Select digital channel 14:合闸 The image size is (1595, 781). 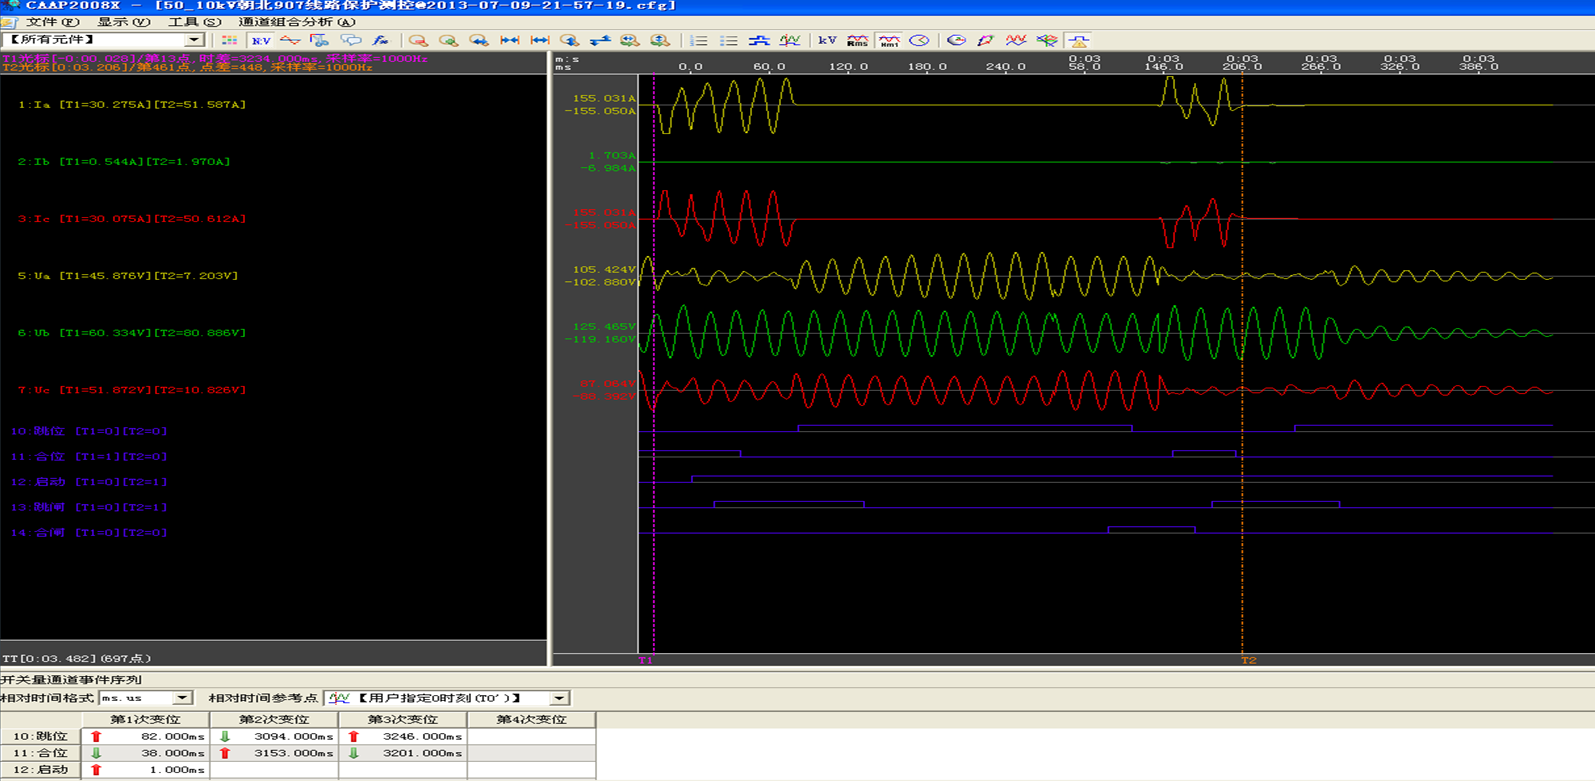coord(88,533)
